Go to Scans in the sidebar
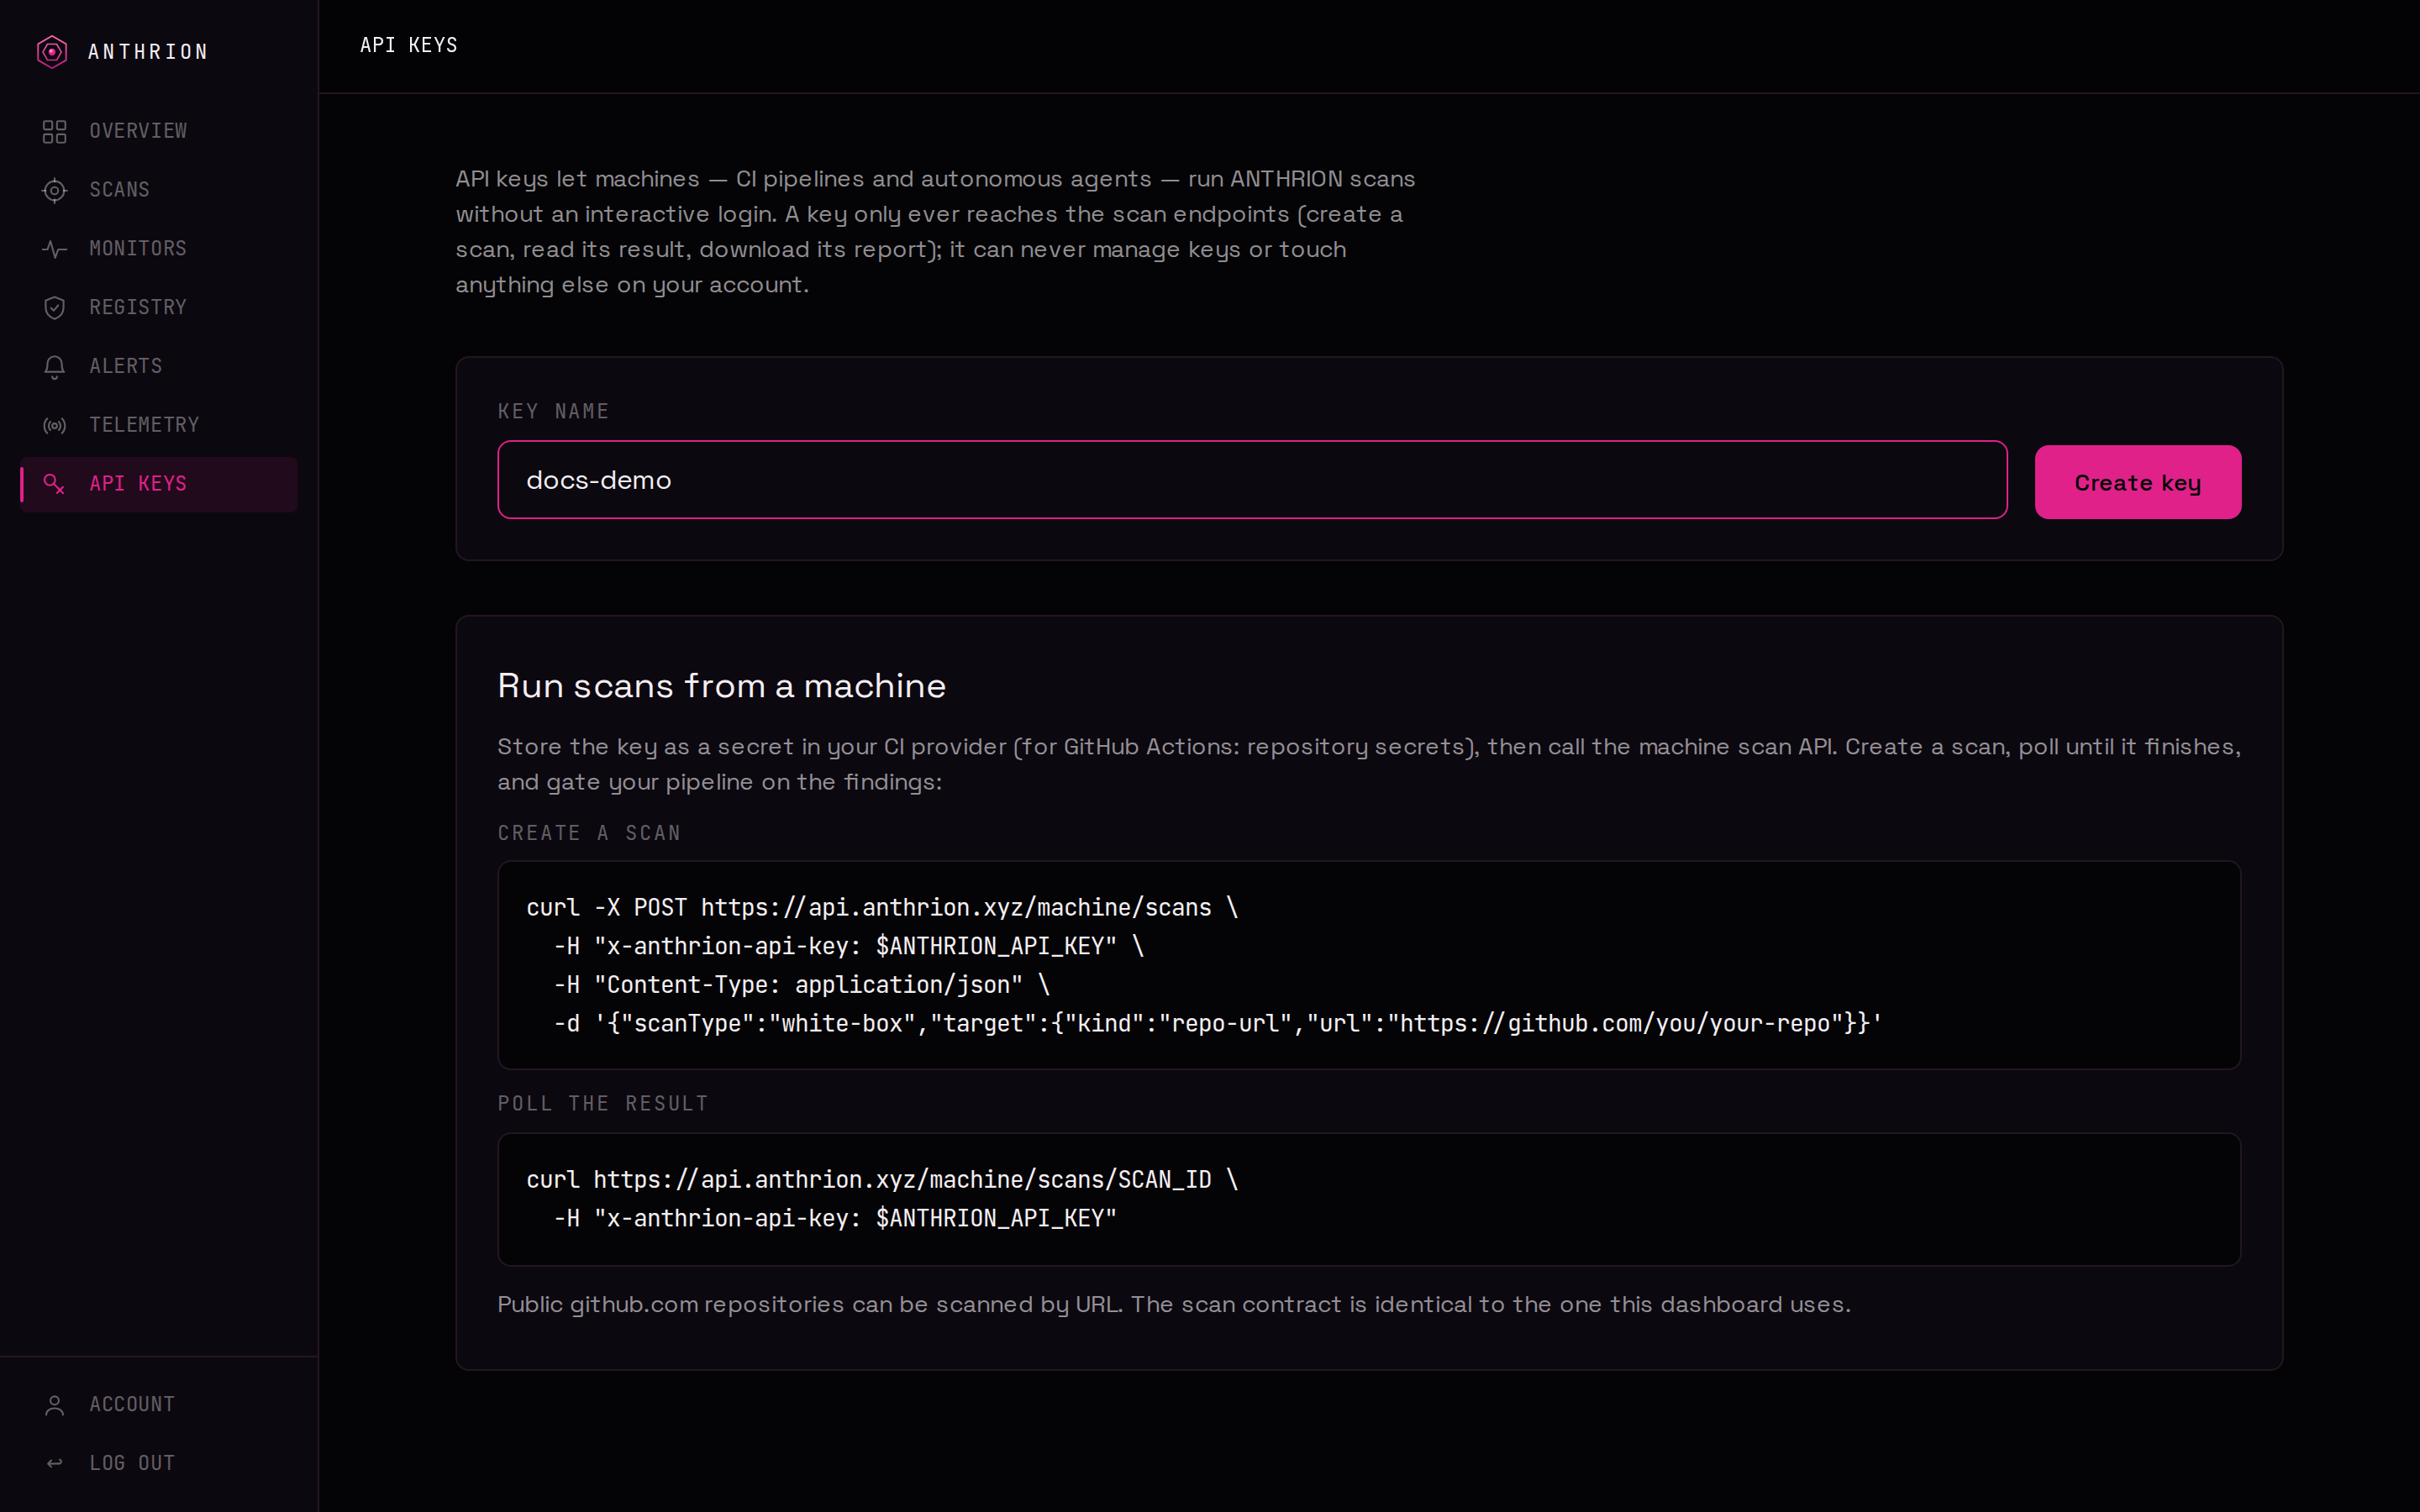This screenshot has height=1512, width=2420. coord(159,190)
